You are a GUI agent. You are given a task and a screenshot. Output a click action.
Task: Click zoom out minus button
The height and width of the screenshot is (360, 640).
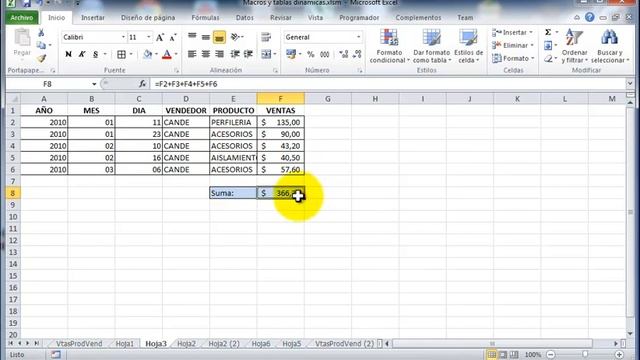coord(551,355)
